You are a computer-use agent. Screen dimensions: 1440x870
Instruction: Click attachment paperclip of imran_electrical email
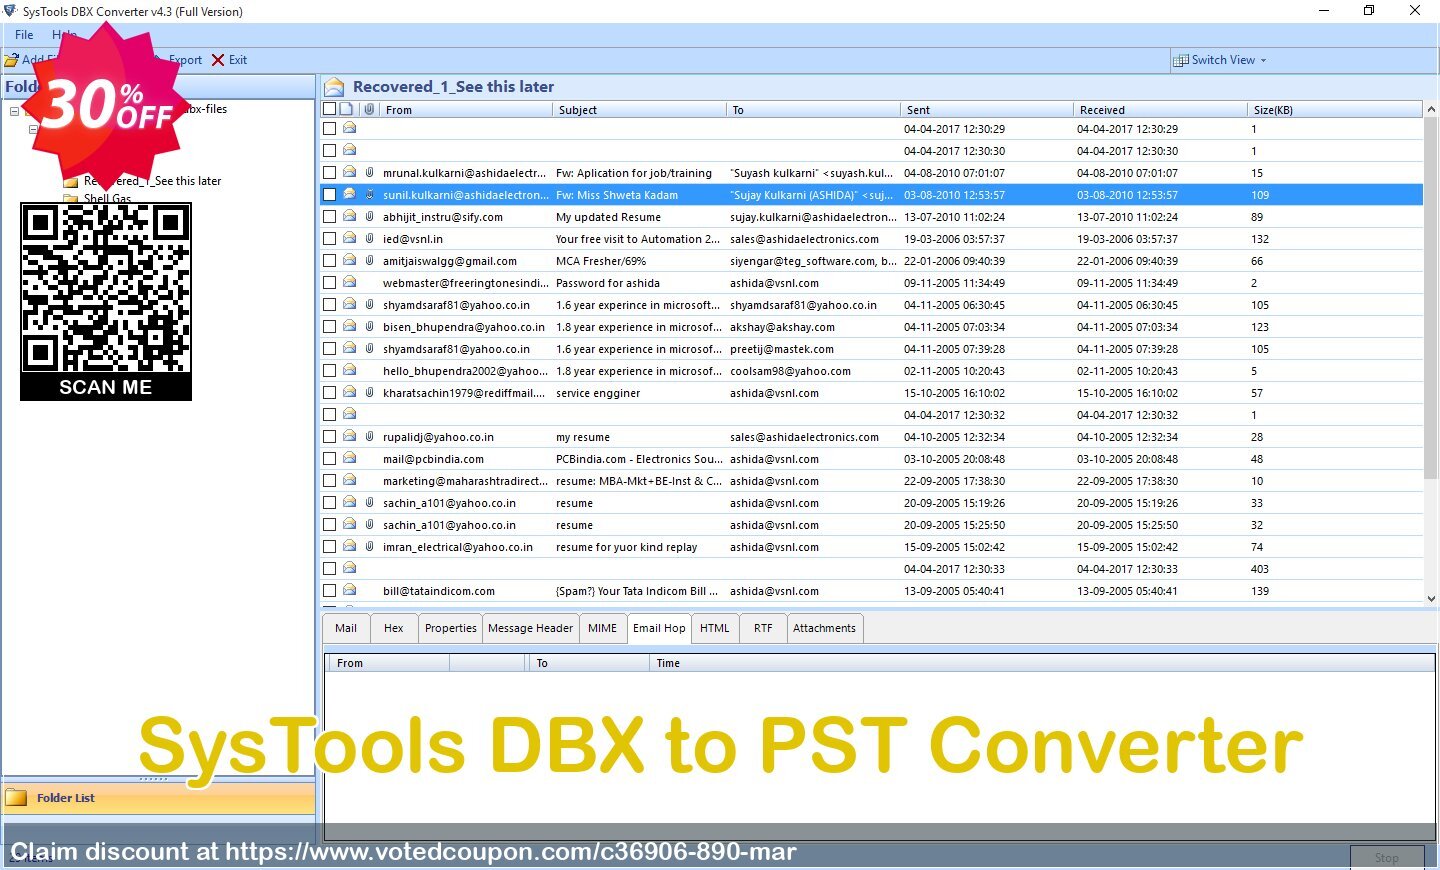point(369,546)
